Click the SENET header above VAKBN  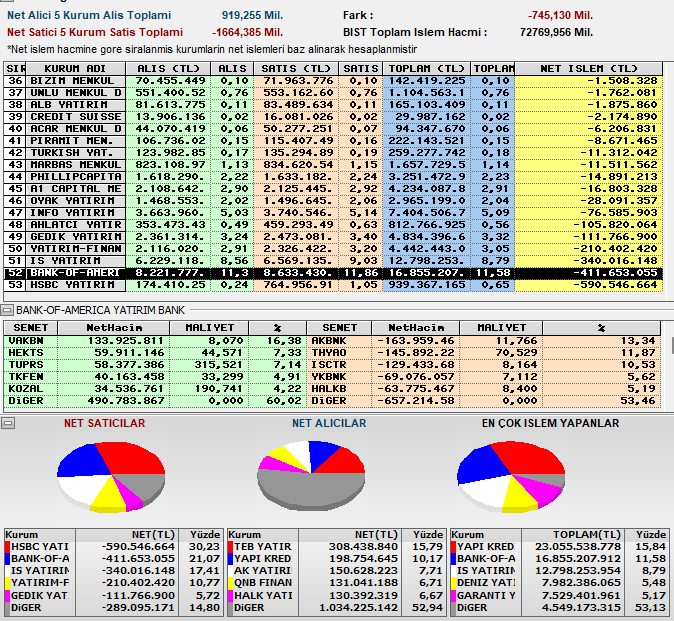click(x=31, y=328)
